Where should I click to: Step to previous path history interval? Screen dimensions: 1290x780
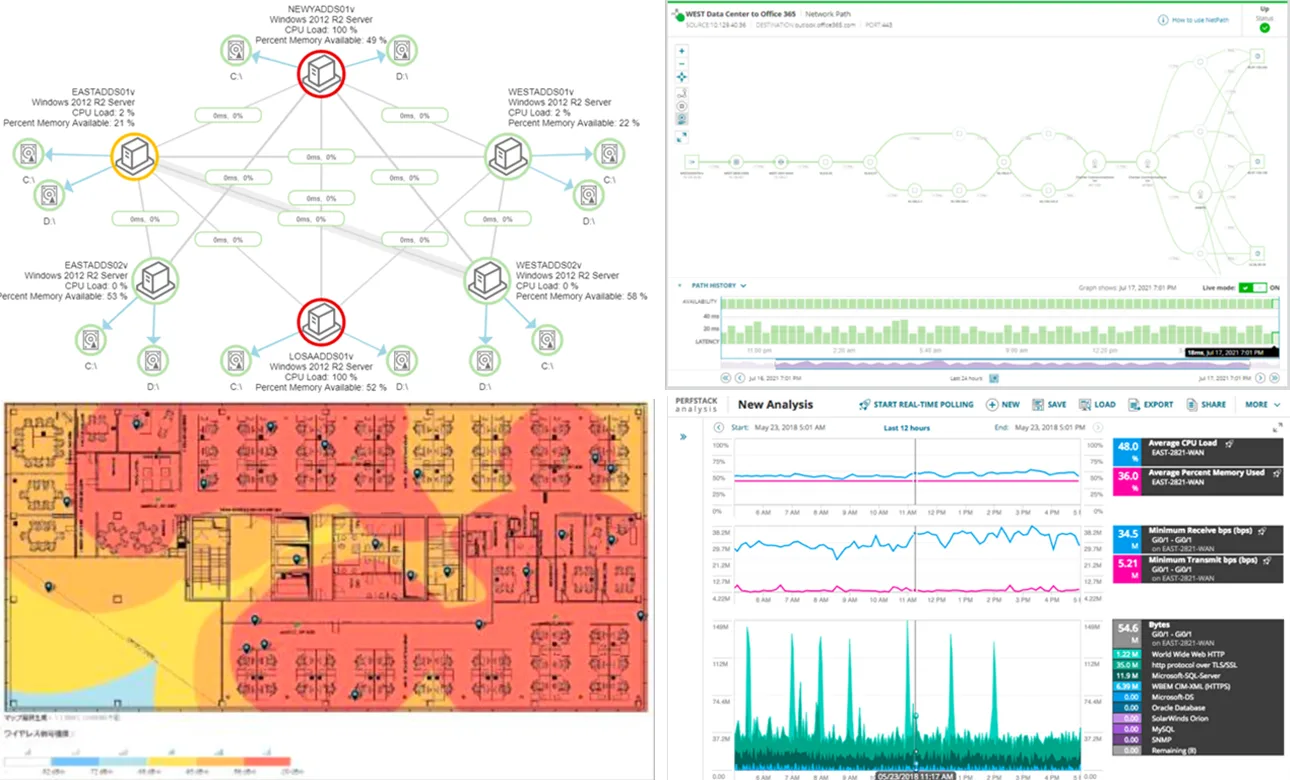tap(740, 378)
